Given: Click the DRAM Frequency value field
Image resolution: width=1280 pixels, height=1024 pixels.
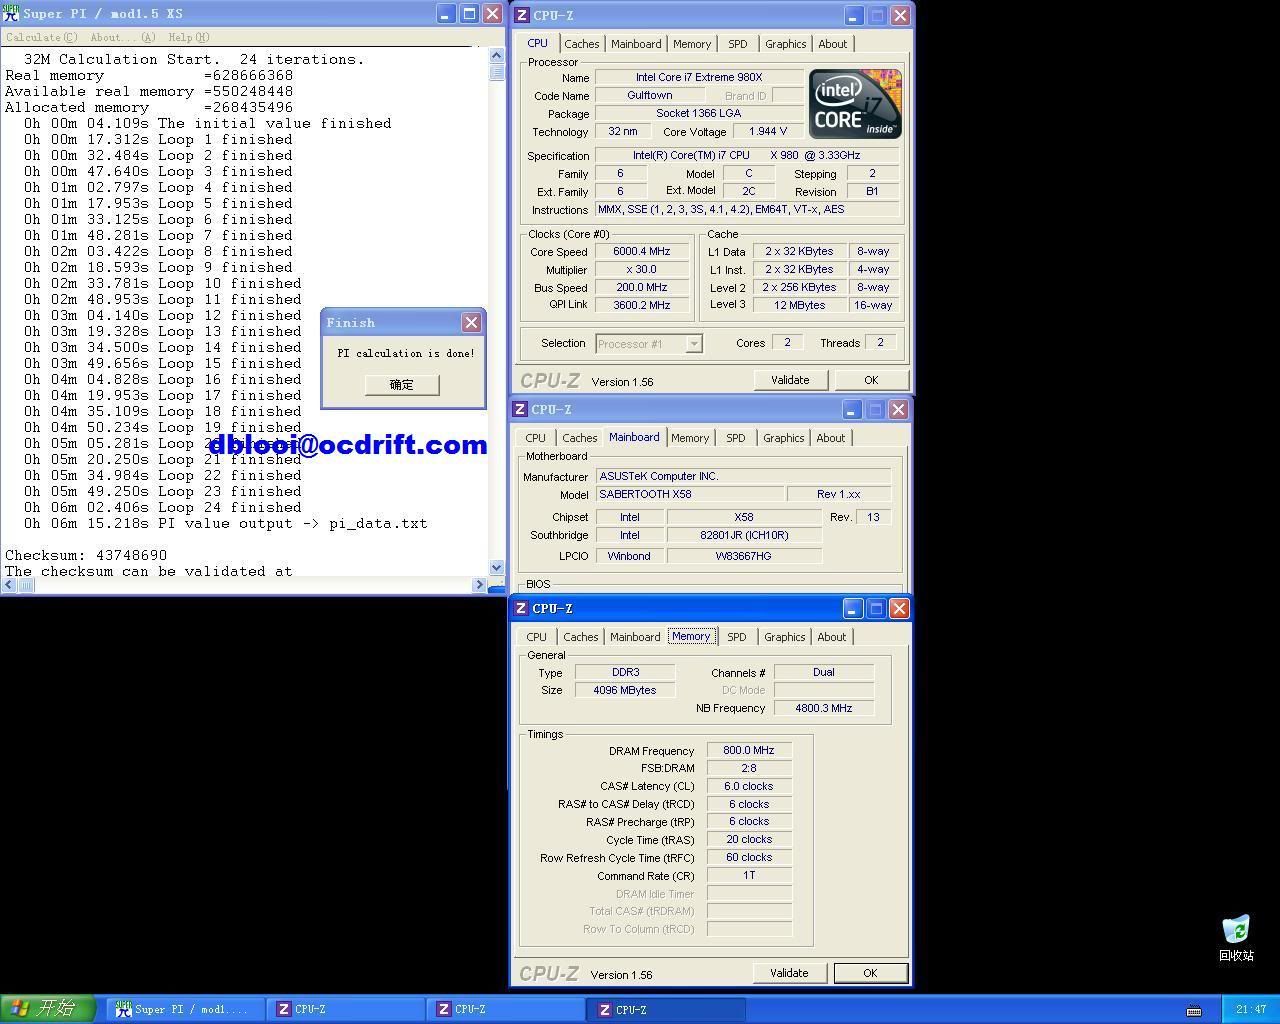Looking at the screenshot, I should click(749, 750).
